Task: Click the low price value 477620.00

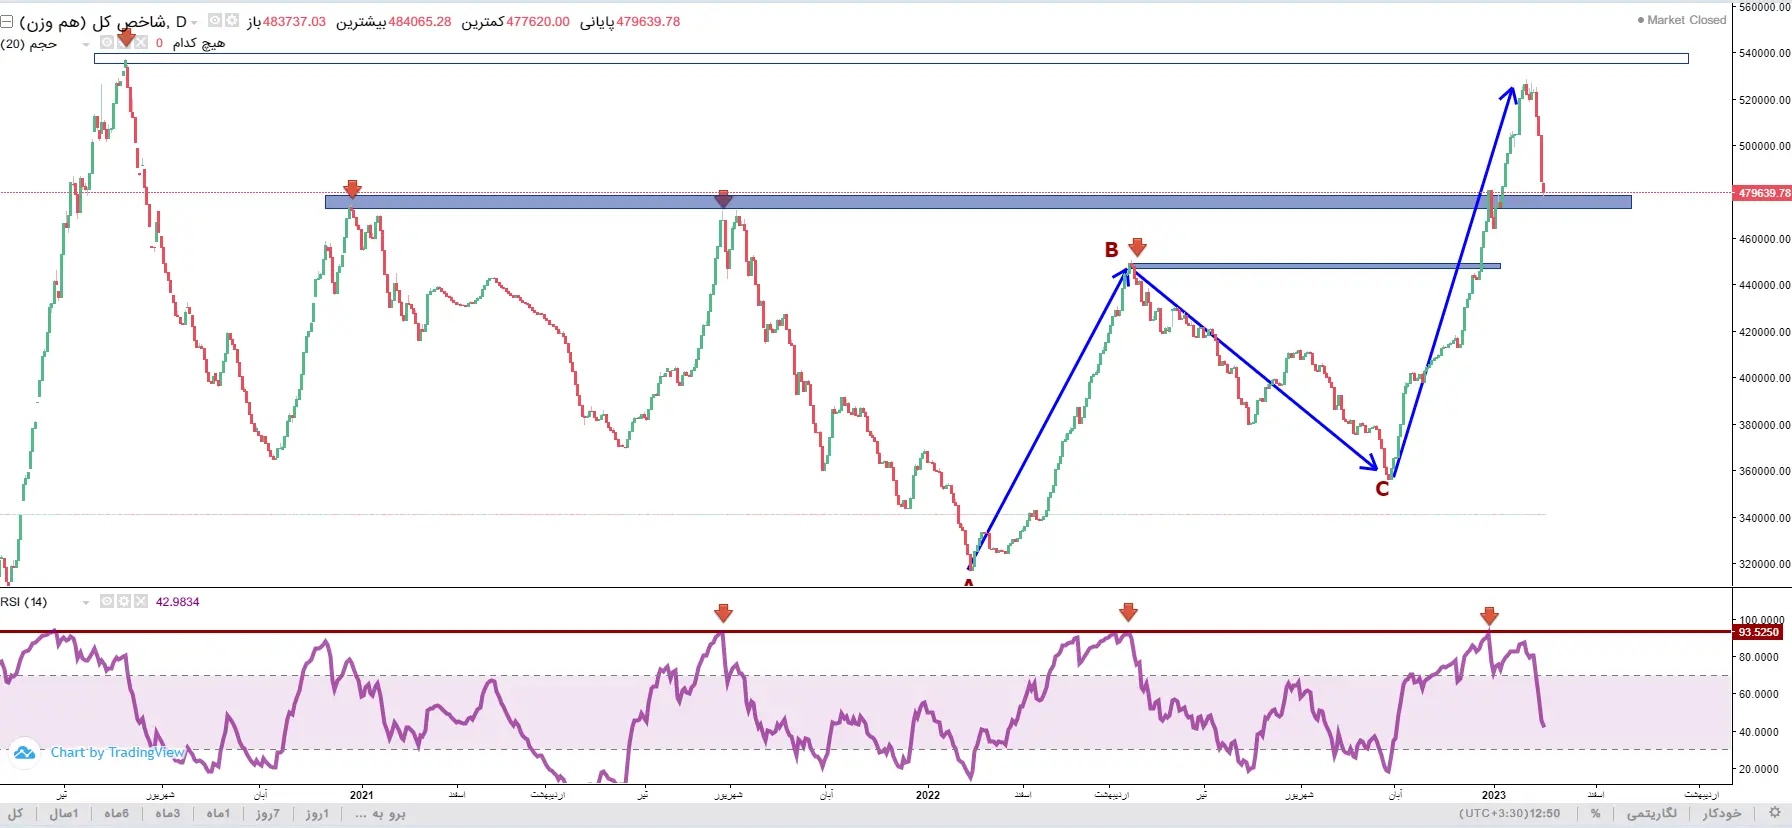Action: coord(538,21)
